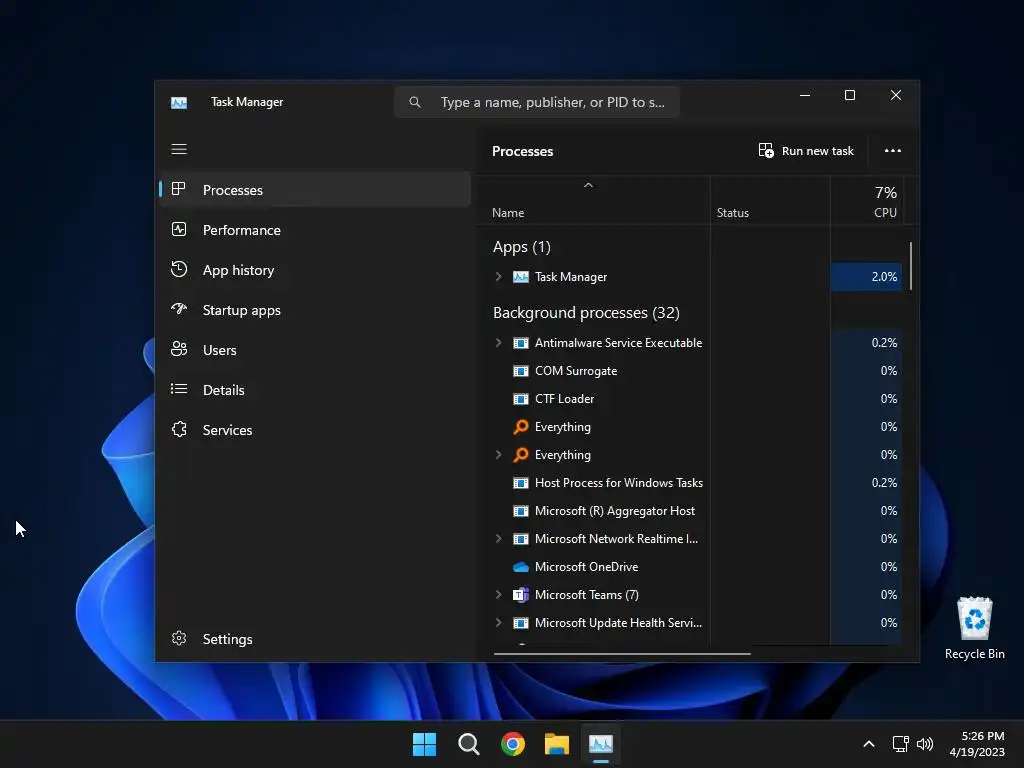Open Recycle Bin desktop icon
1024x768 pixels.
[x=974, y=628]
